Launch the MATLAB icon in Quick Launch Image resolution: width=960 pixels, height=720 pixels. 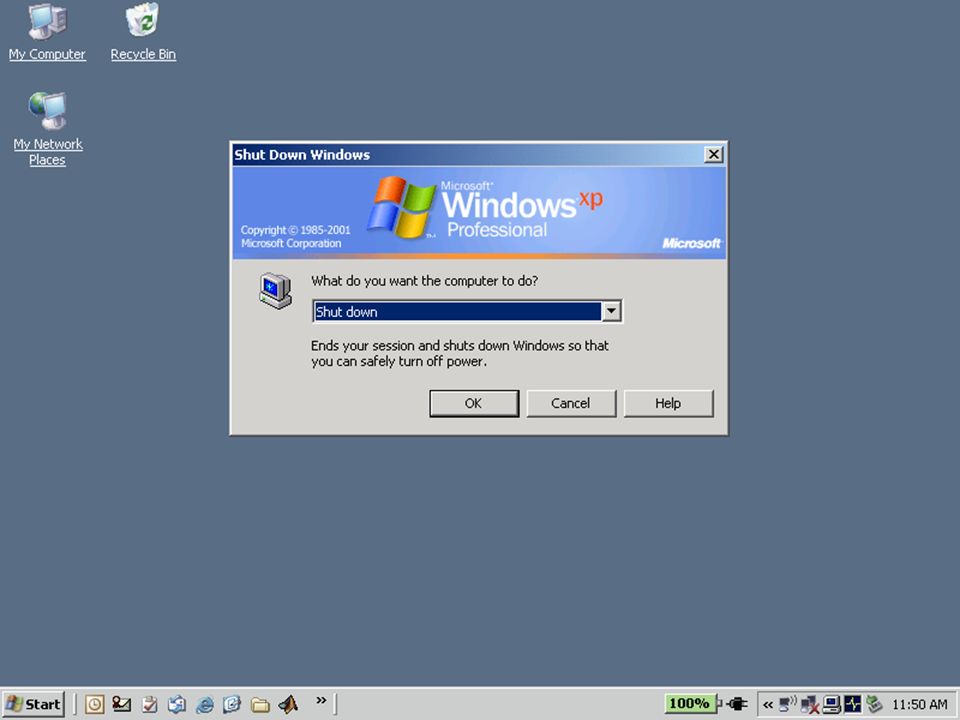288,704
